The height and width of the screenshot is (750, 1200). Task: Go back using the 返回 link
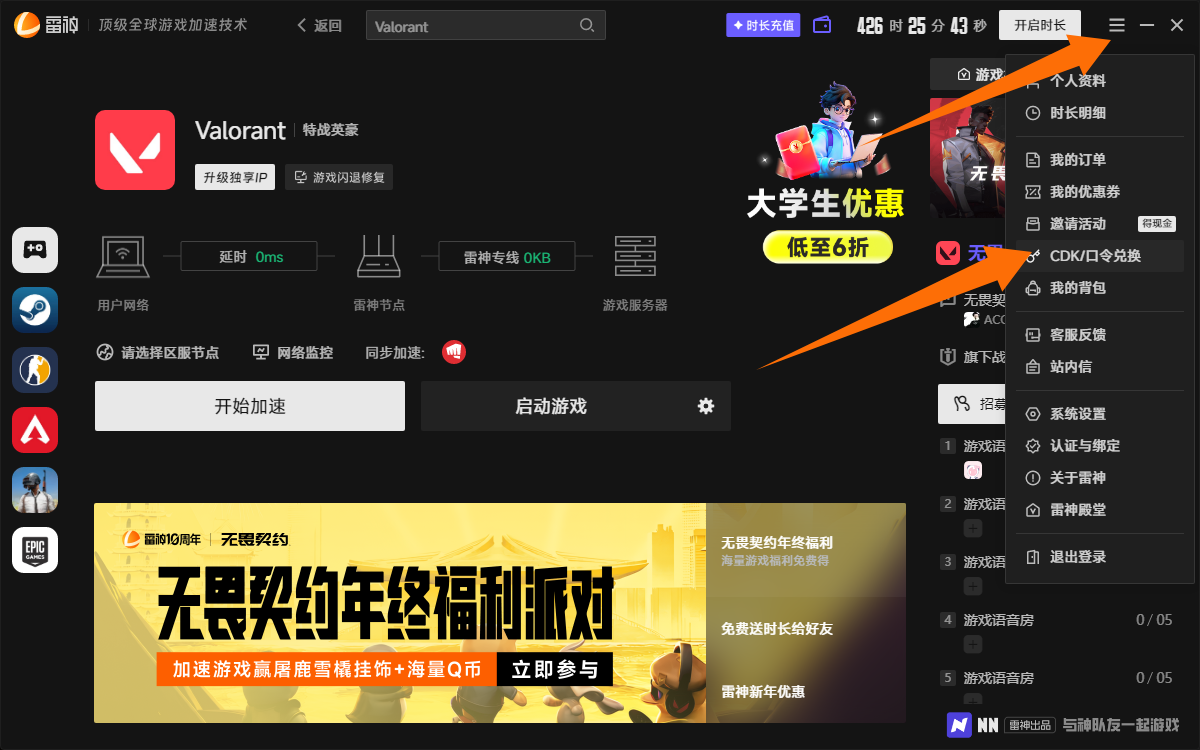[320, 26]
